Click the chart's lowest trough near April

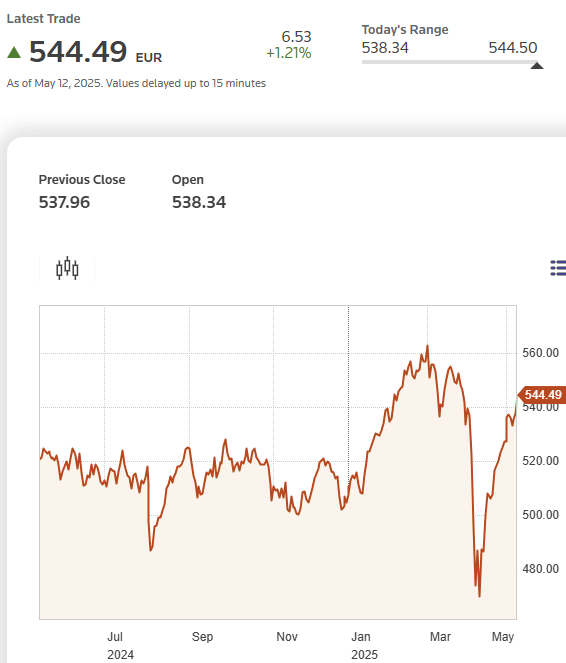pos(479,595)
